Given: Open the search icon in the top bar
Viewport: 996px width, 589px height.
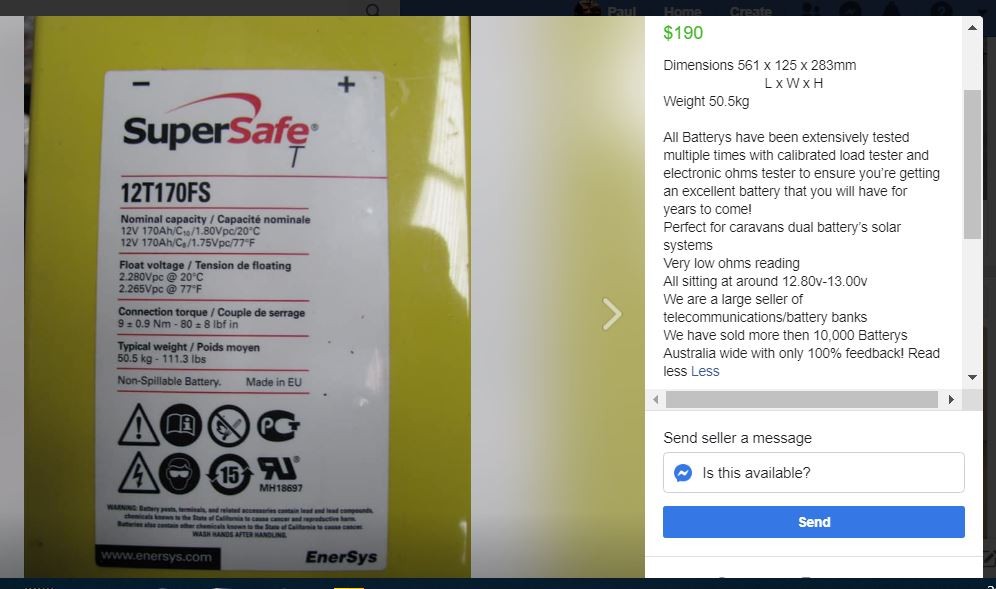Looking at the screenshot, I should click(374, 9).
